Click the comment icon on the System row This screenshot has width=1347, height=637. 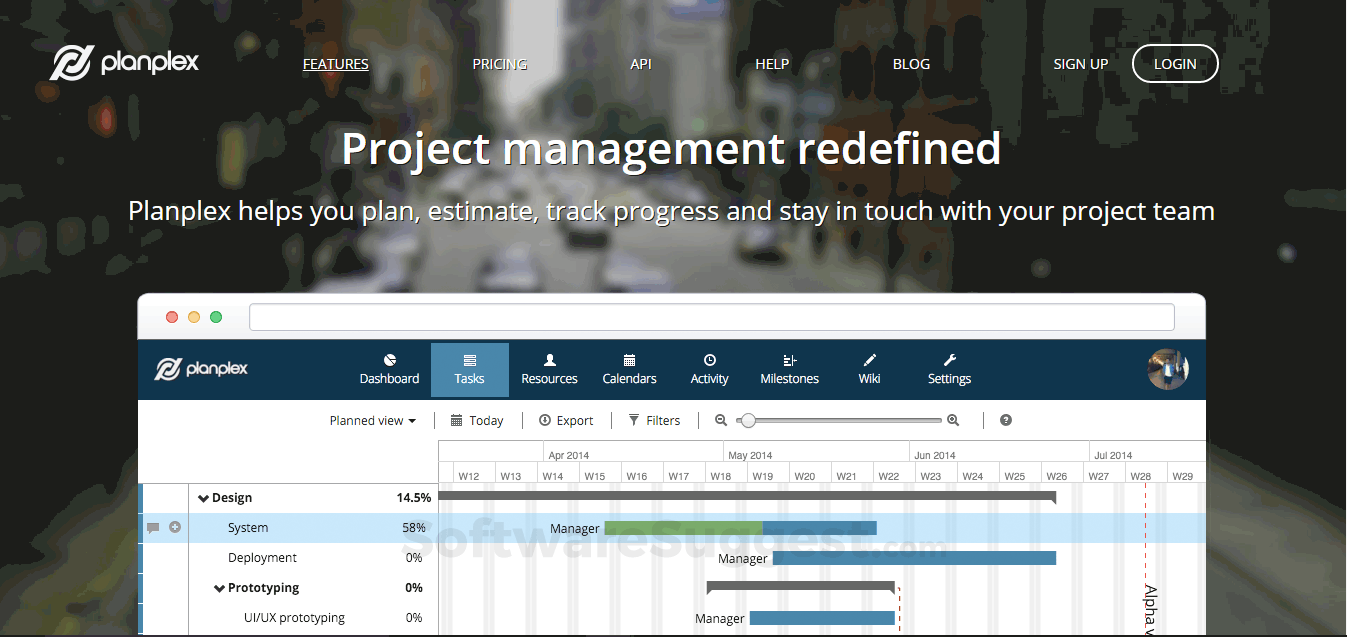pos(153,527)
